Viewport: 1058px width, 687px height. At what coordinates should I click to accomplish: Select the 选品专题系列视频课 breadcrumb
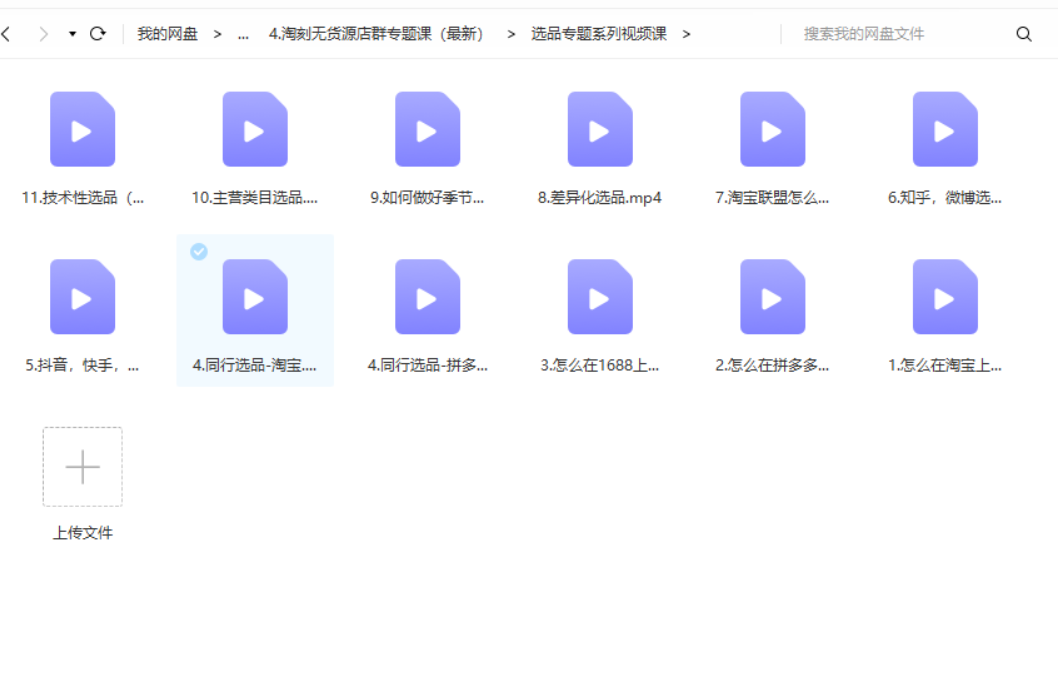(598, 34)
